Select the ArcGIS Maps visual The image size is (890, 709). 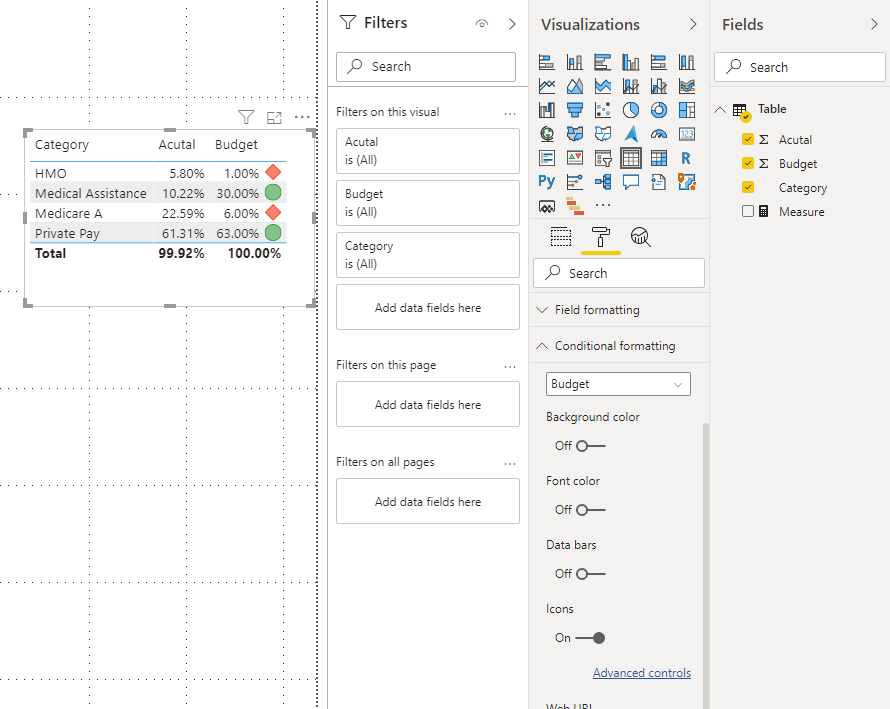[x=687, y=182]
